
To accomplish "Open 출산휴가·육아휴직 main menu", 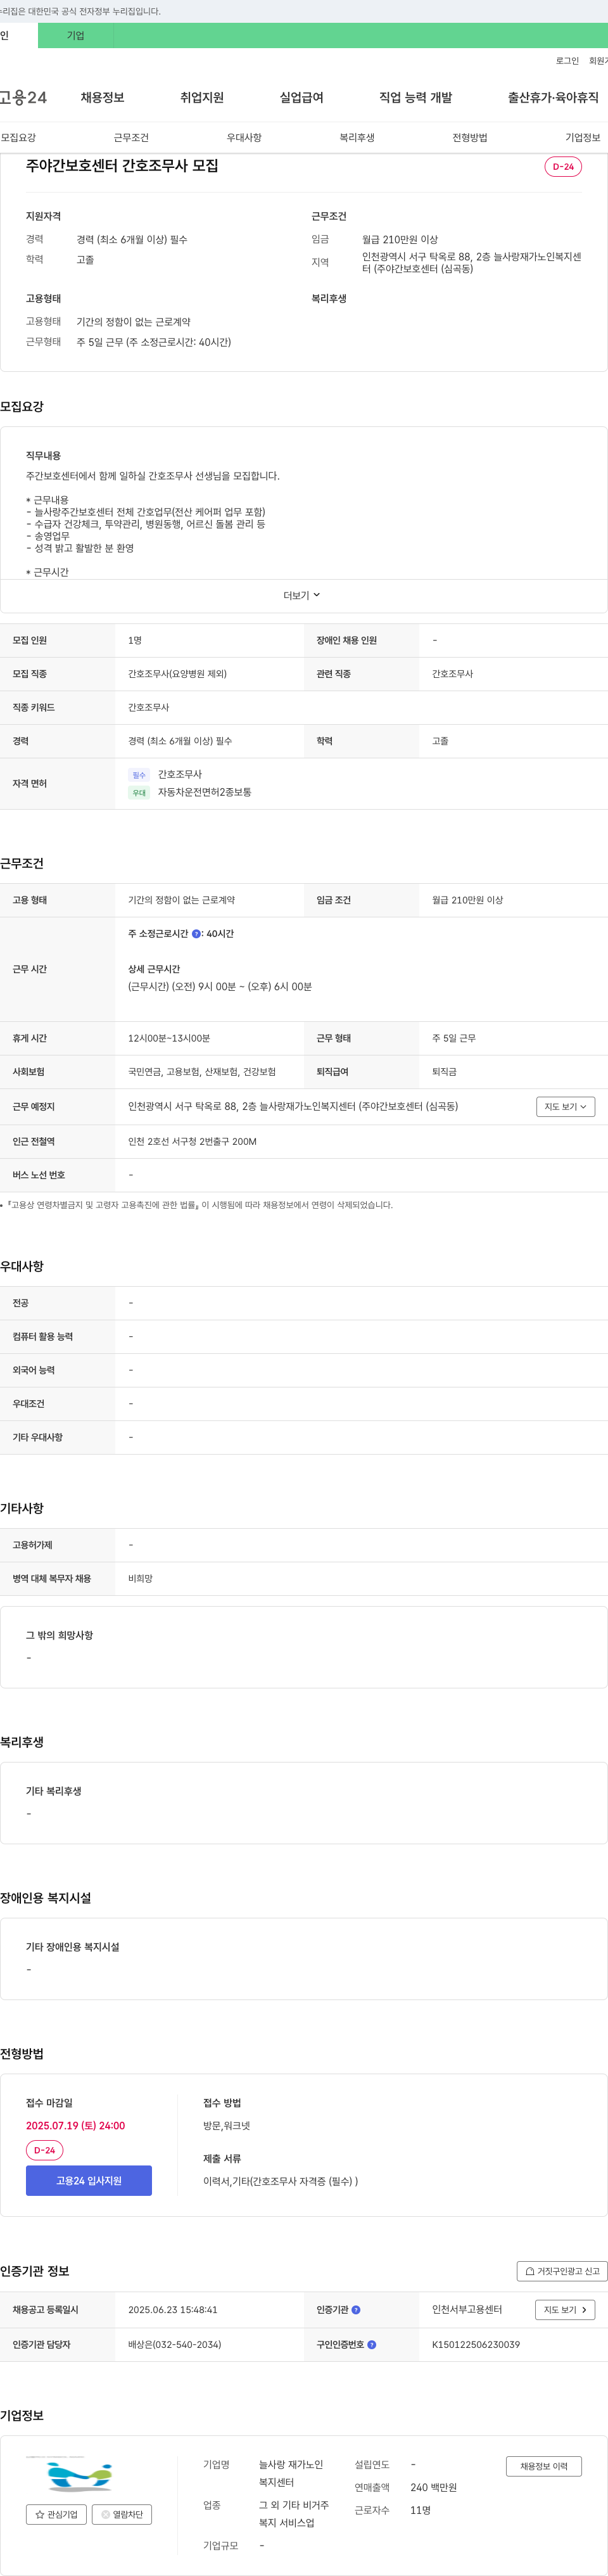I will [x=553, y=97].
